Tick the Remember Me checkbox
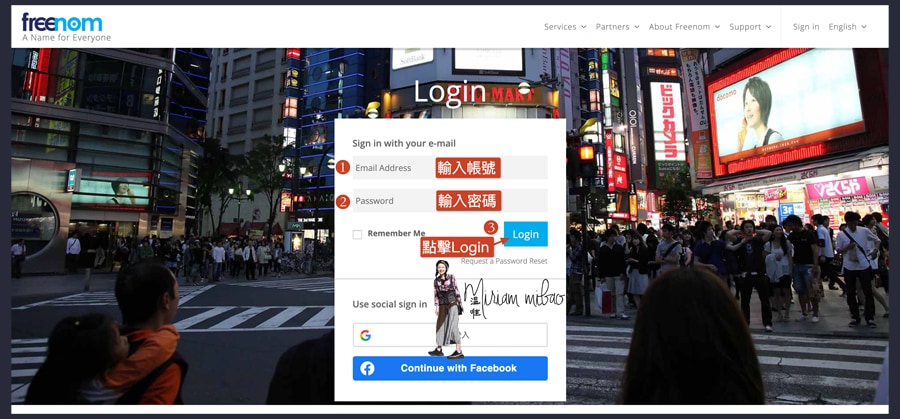This screenshot has width=900, height=419. pos(357,234)
